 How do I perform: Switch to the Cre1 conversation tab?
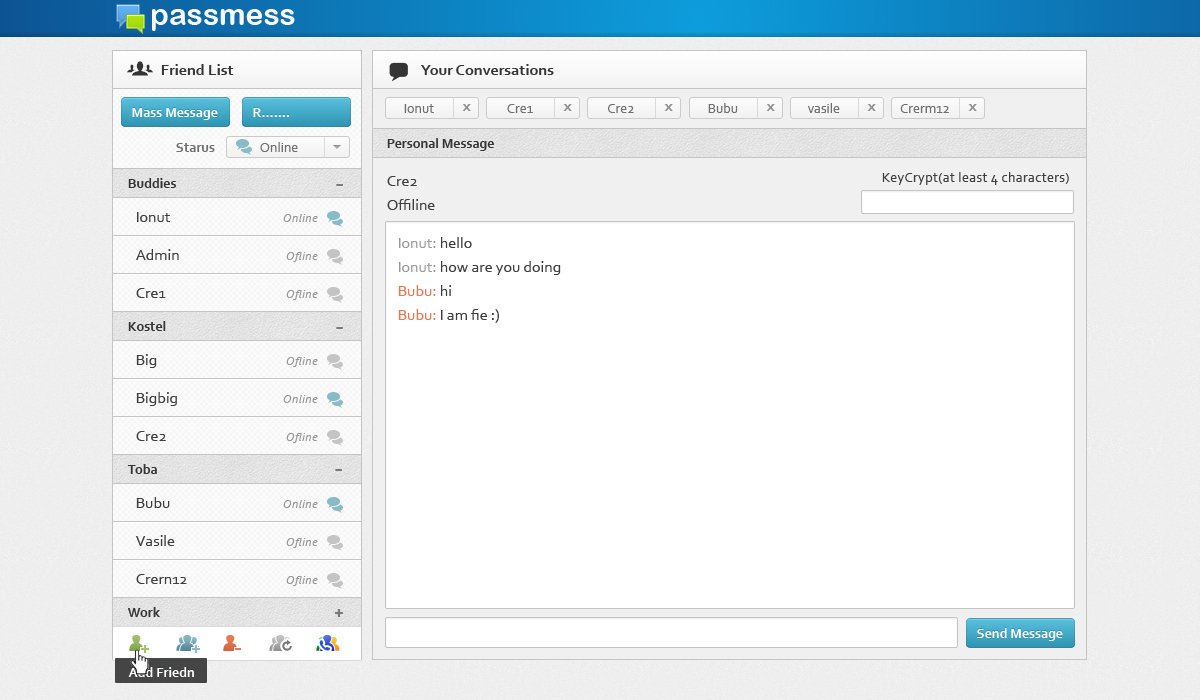(x=520, y=108)
